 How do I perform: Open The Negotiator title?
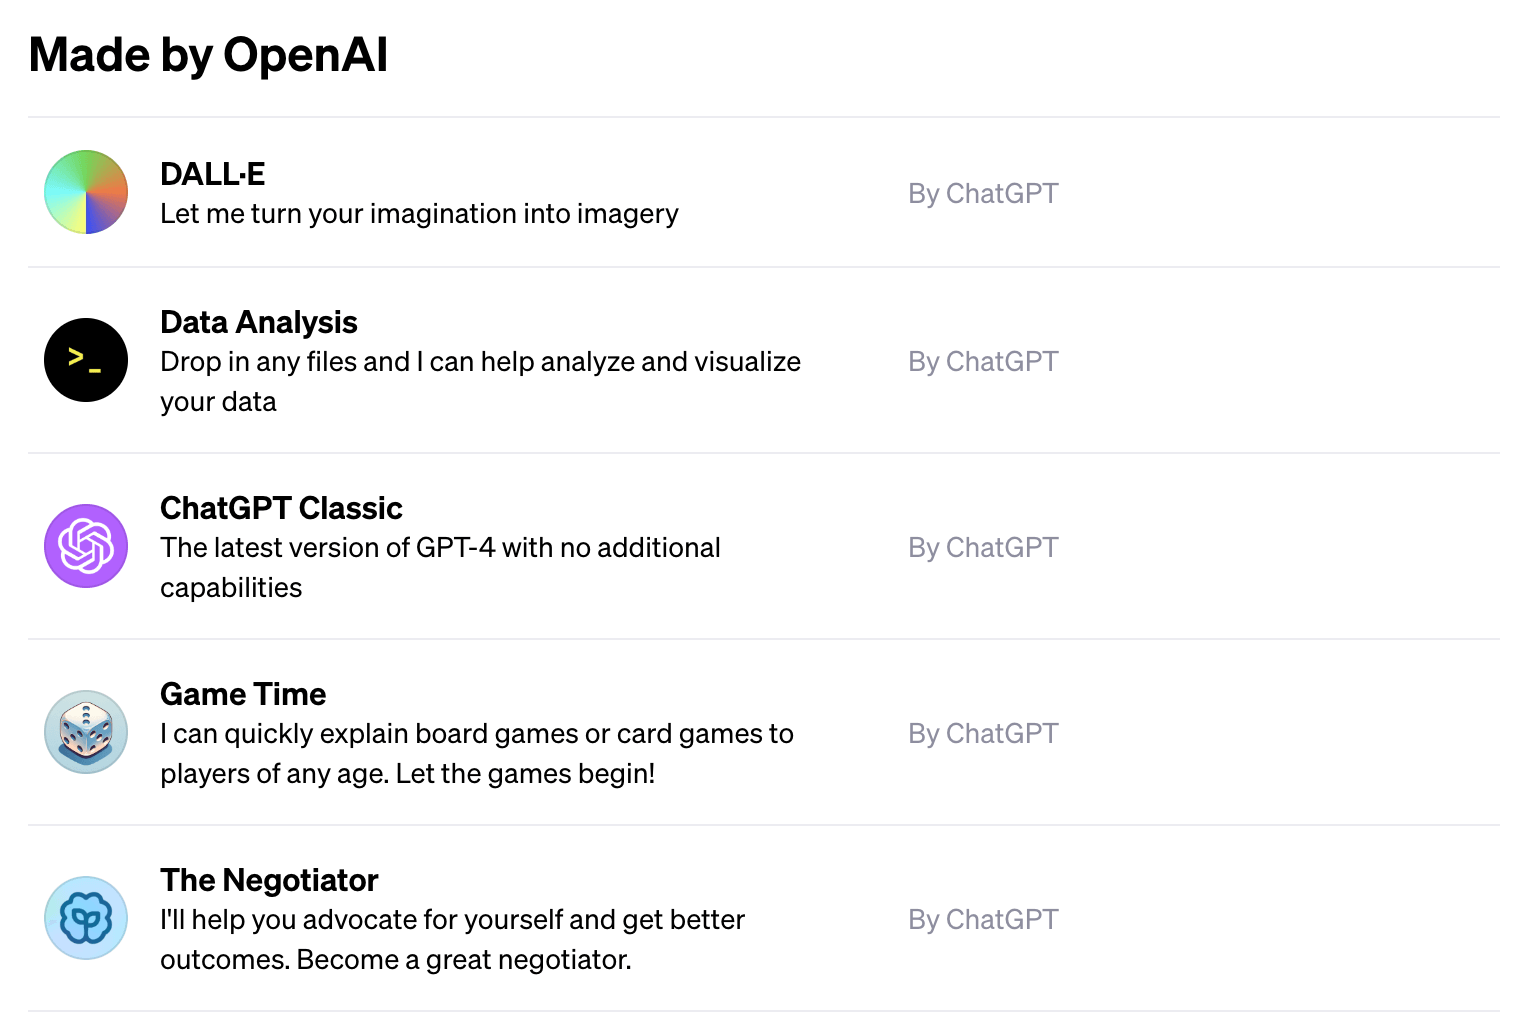coord(269,880)
